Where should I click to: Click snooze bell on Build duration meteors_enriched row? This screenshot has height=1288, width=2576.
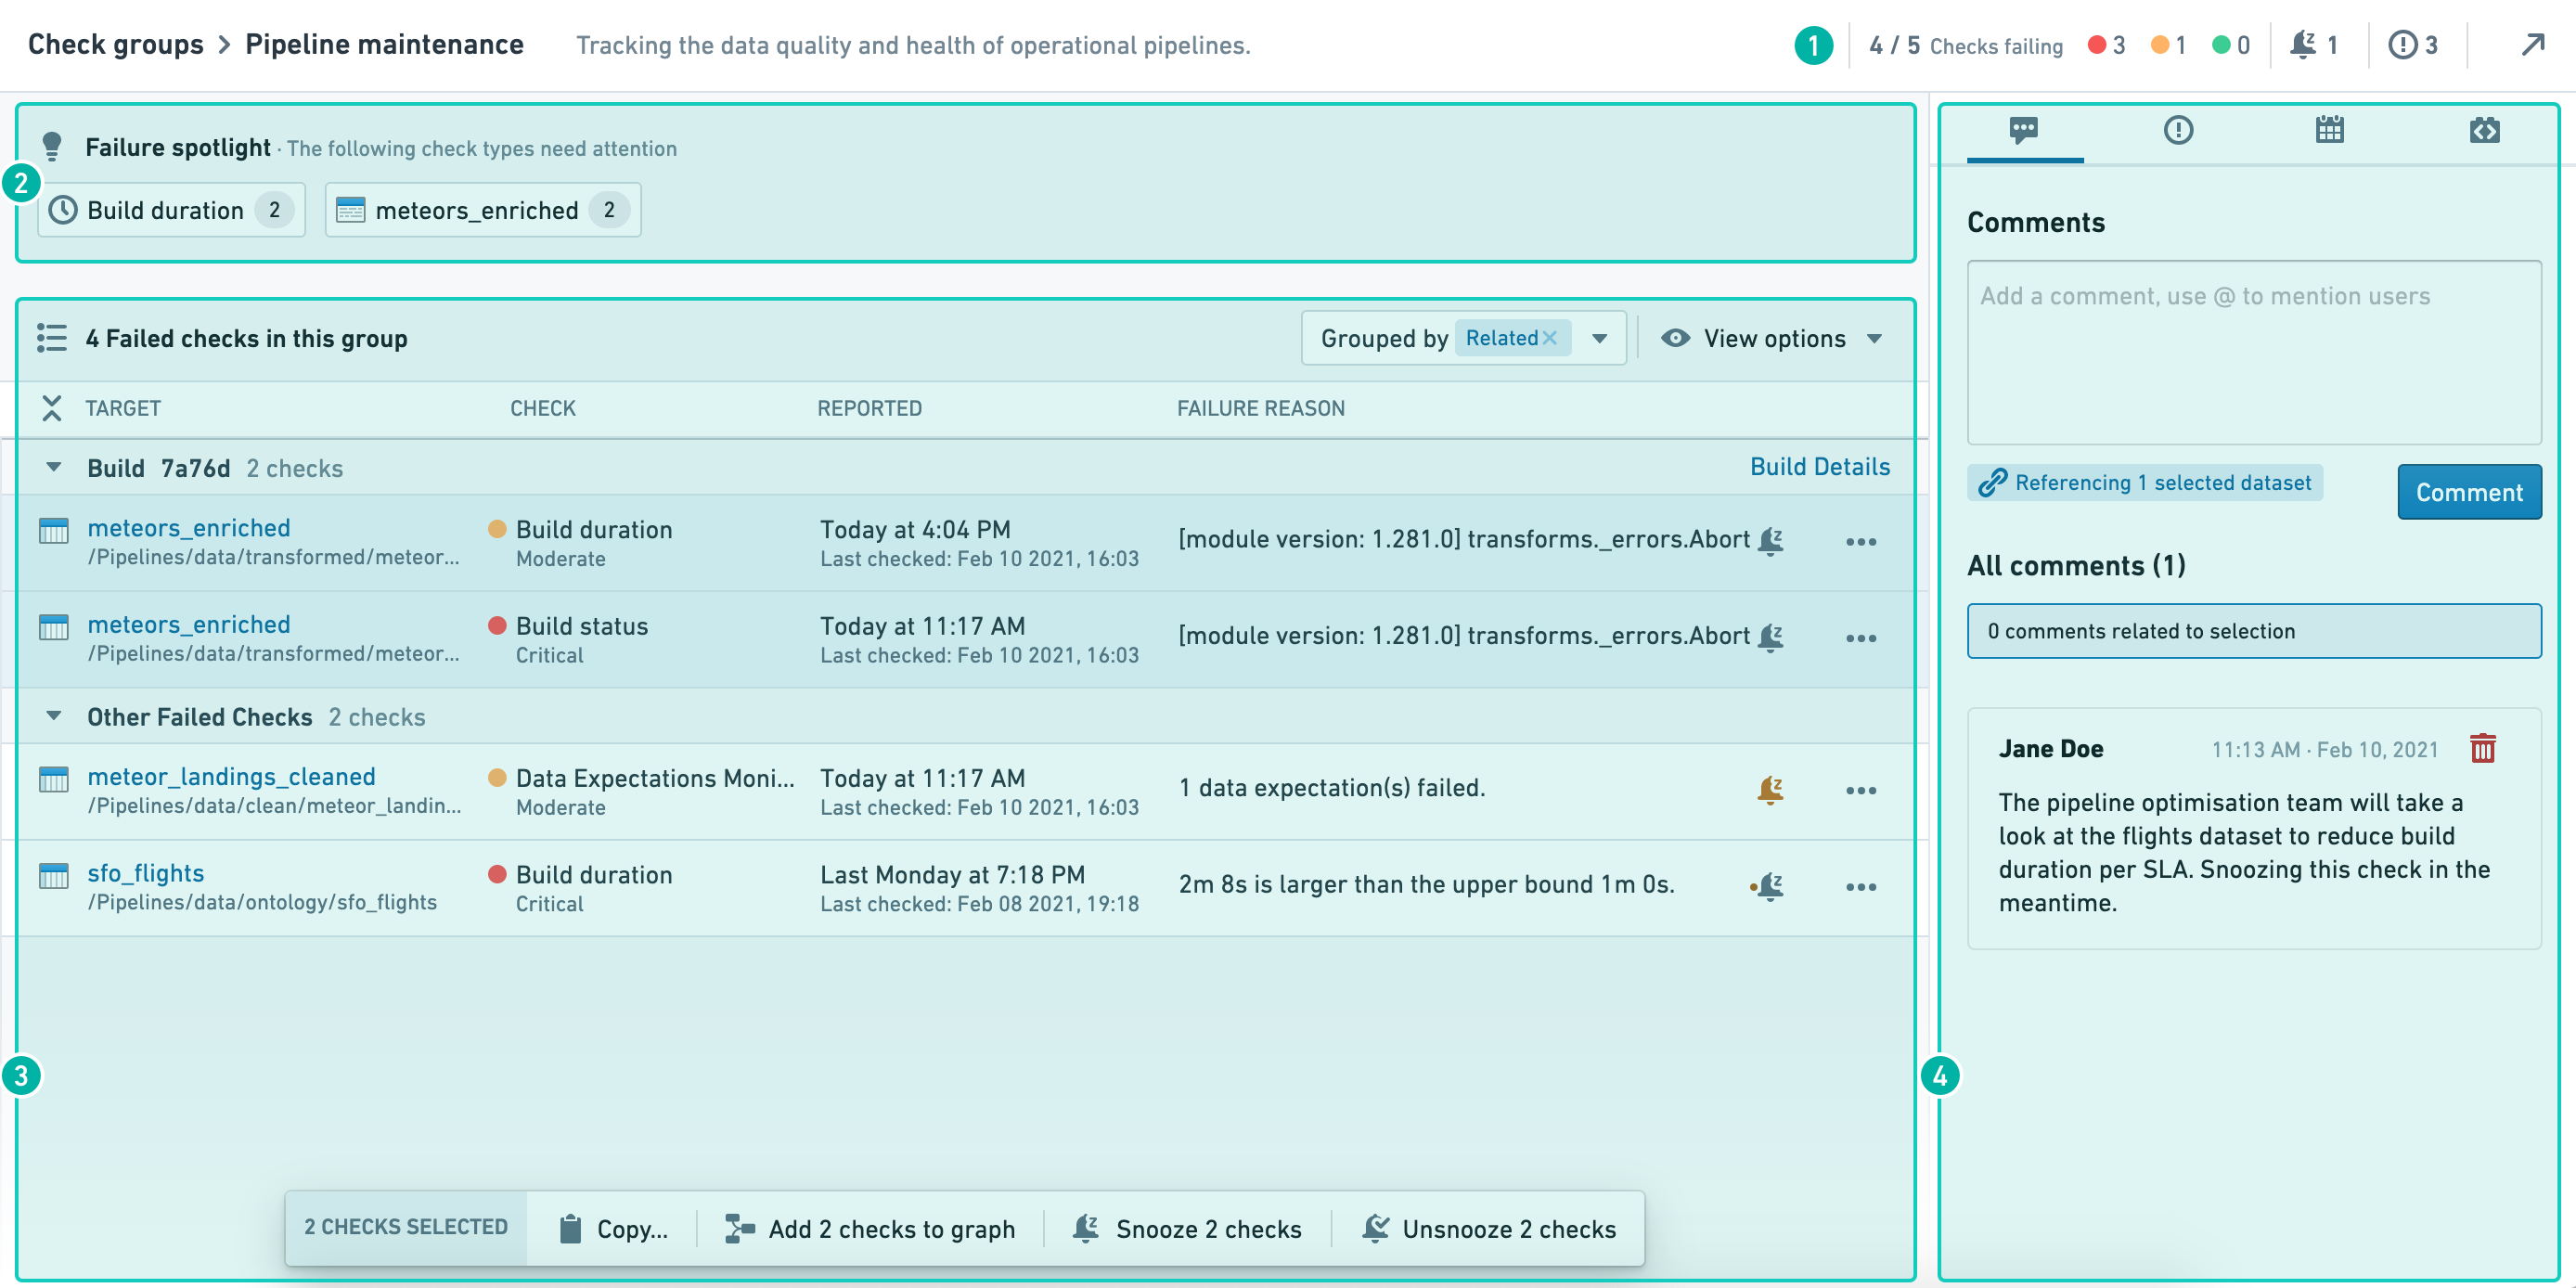tap(1770, 541)
